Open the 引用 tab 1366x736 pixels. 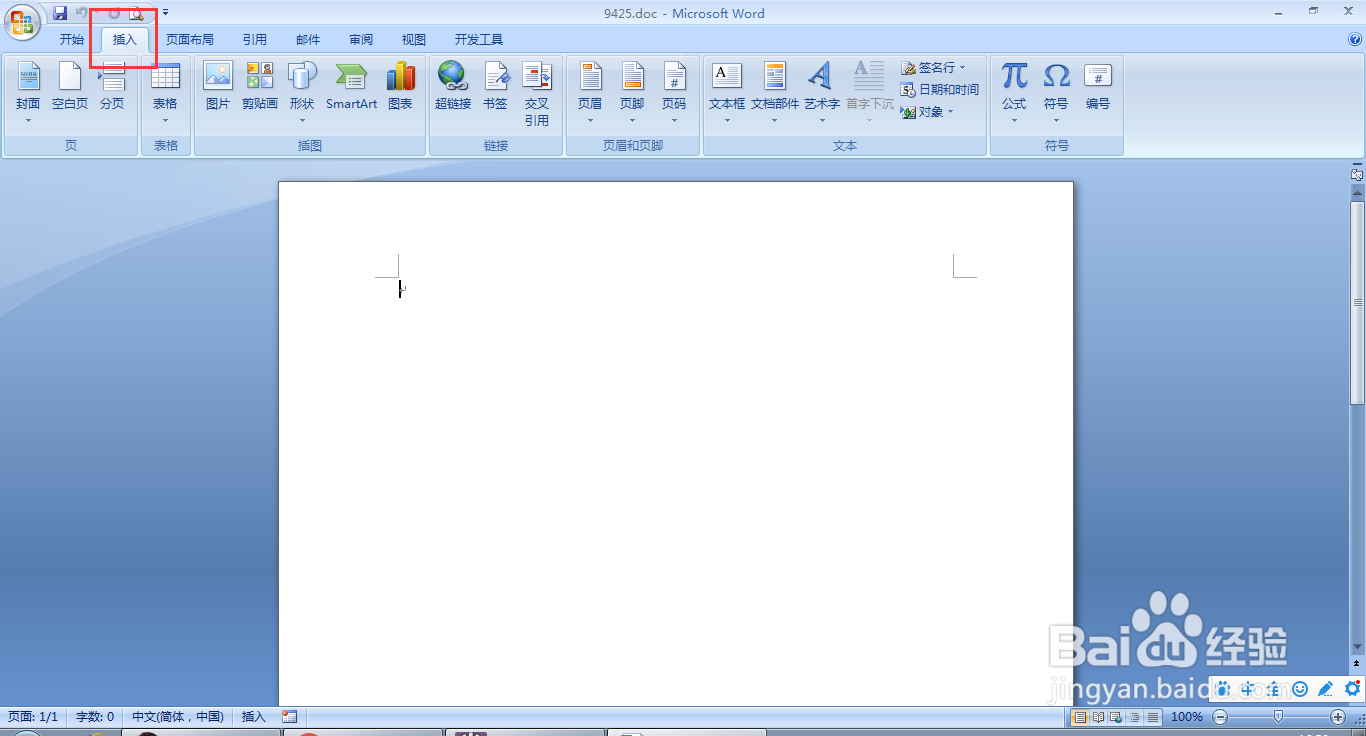255,40
